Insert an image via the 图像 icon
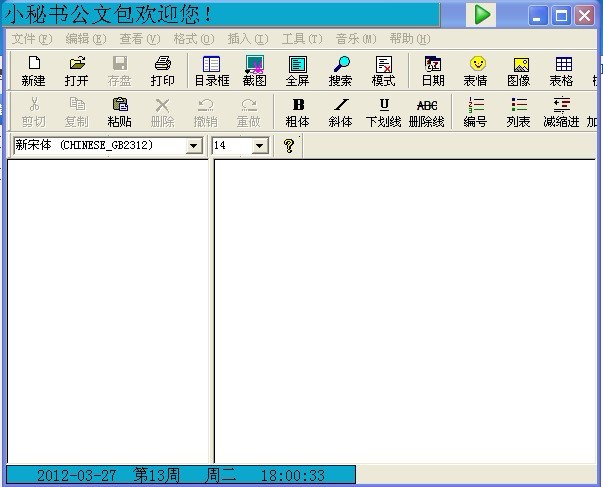 tap(519, 71)
